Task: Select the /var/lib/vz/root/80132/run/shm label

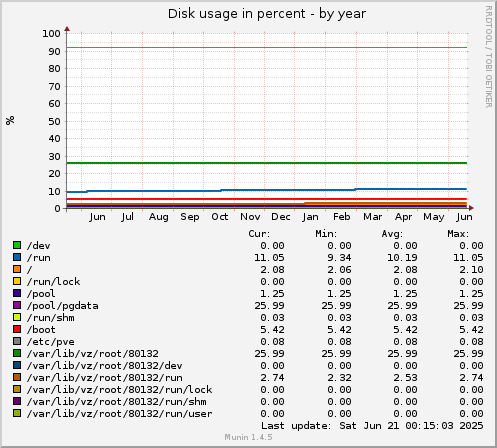Action: pos(117,402)
